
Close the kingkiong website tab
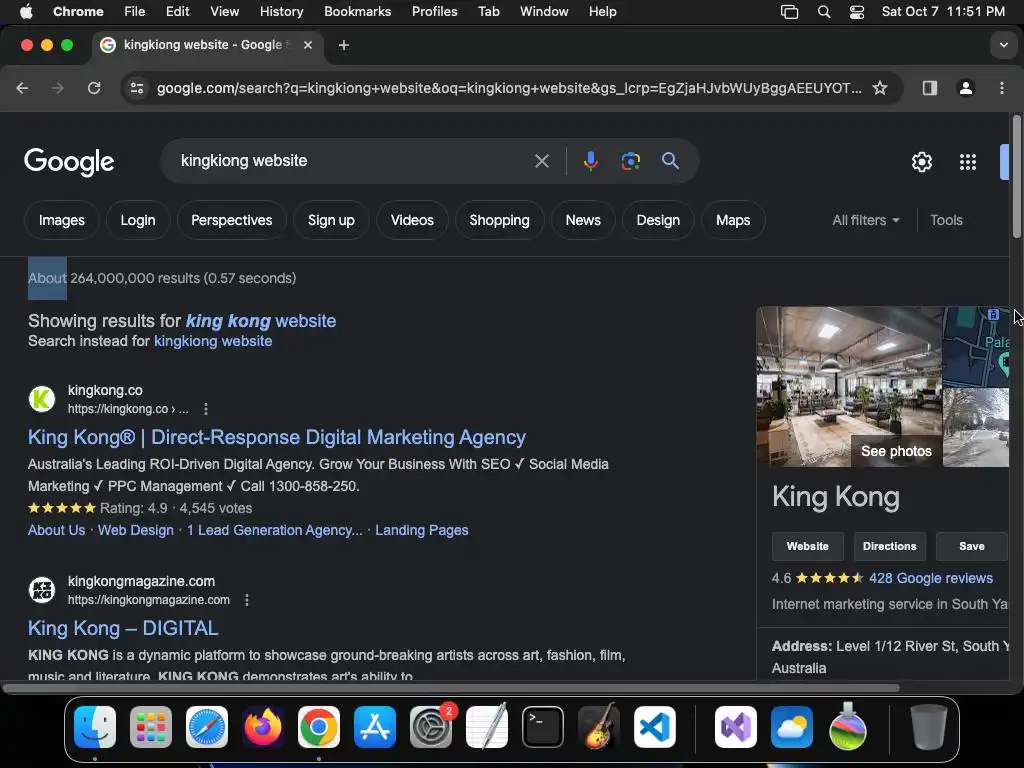coord(308,45)
